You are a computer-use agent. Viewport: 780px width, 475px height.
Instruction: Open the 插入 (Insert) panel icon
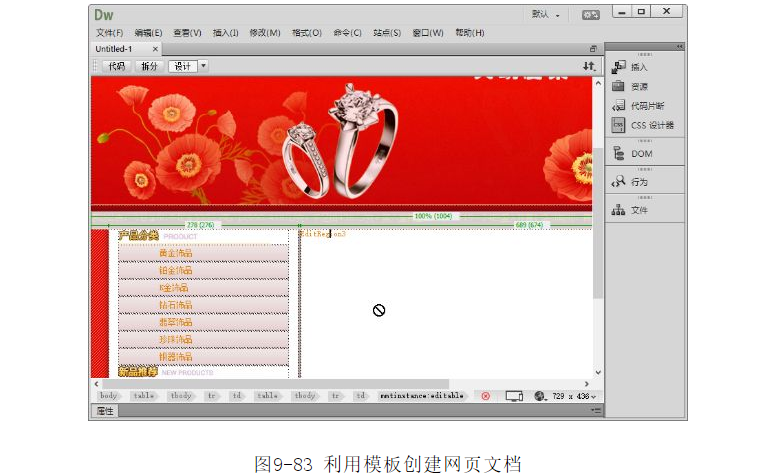pos(619,67)
